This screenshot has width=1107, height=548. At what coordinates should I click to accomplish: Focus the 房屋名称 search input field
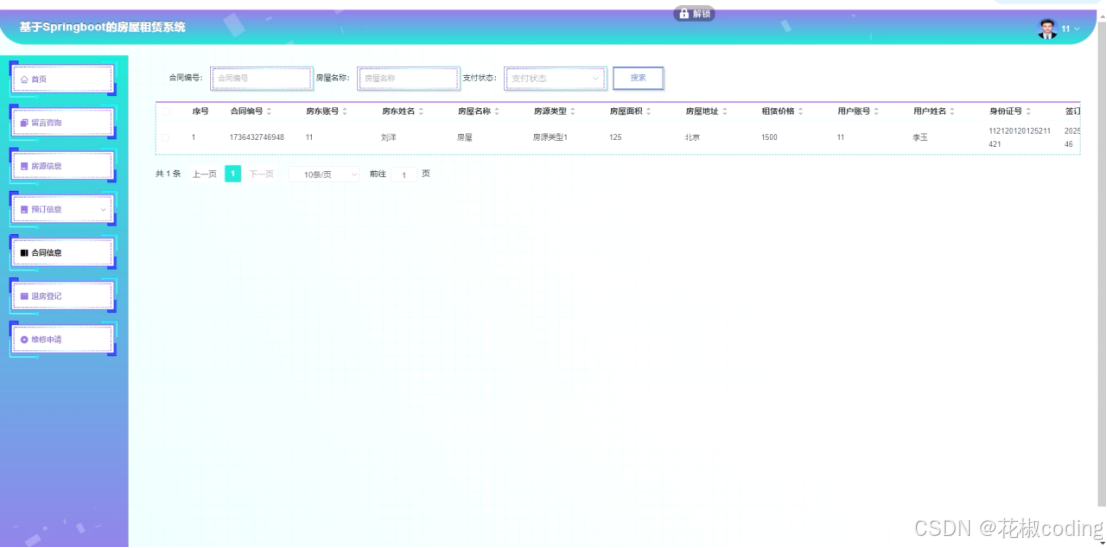pyautogui.click(x=409, y=78)
